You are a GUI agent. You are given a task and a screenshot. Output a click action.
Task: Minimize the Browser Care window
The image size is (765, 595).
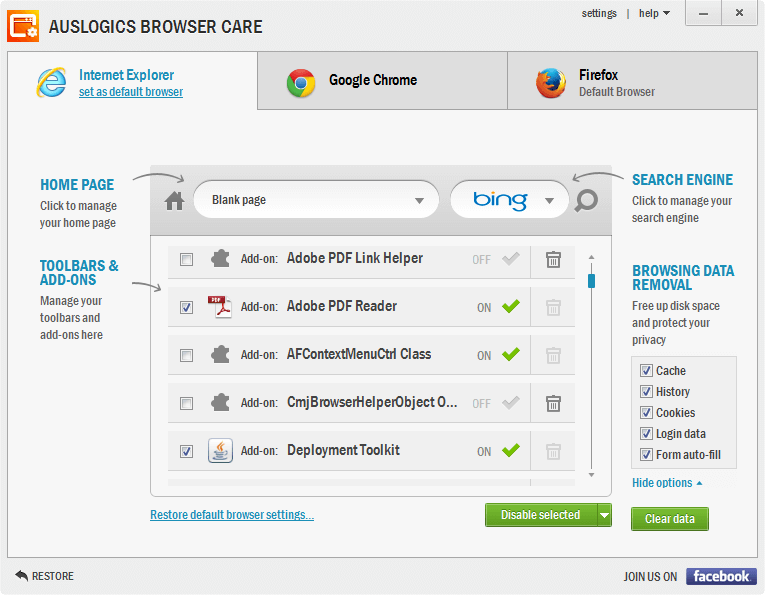tap(703, 13)
